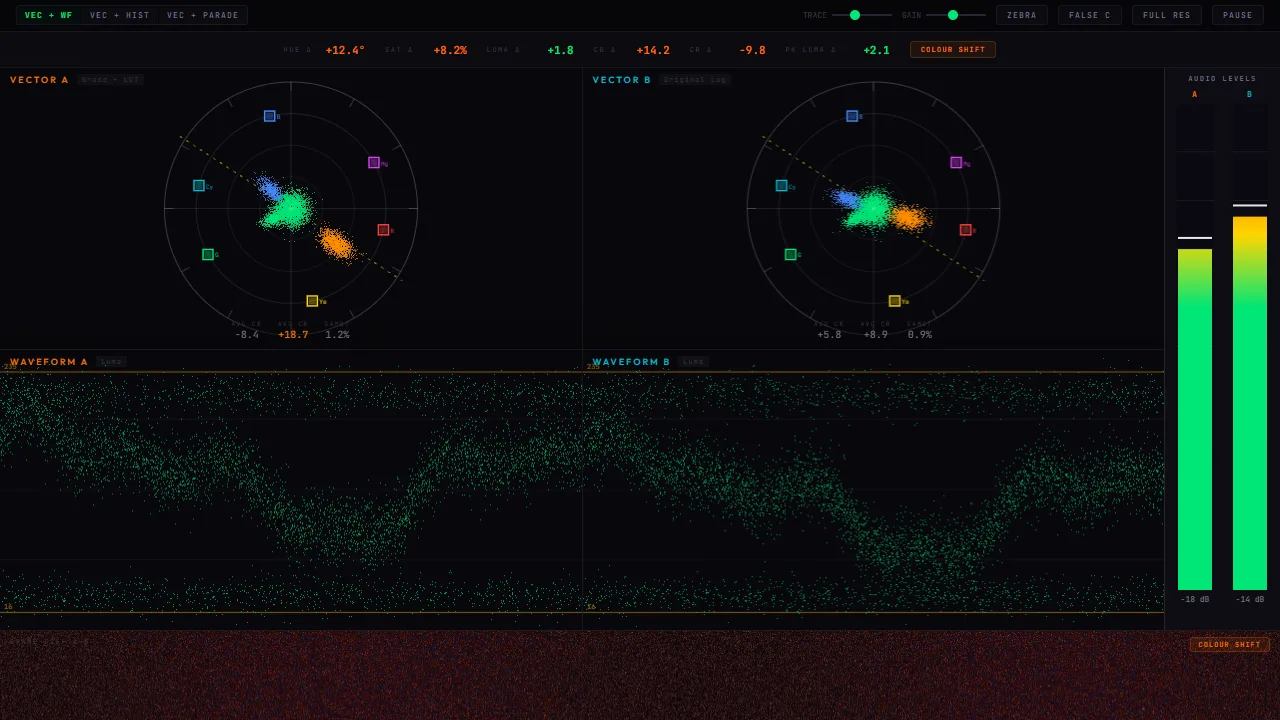The height and width of the screenshot is (720, 1280).
Task: Click the AUDIO LEVELS panel heading
Action: [x=1222, y=79]
